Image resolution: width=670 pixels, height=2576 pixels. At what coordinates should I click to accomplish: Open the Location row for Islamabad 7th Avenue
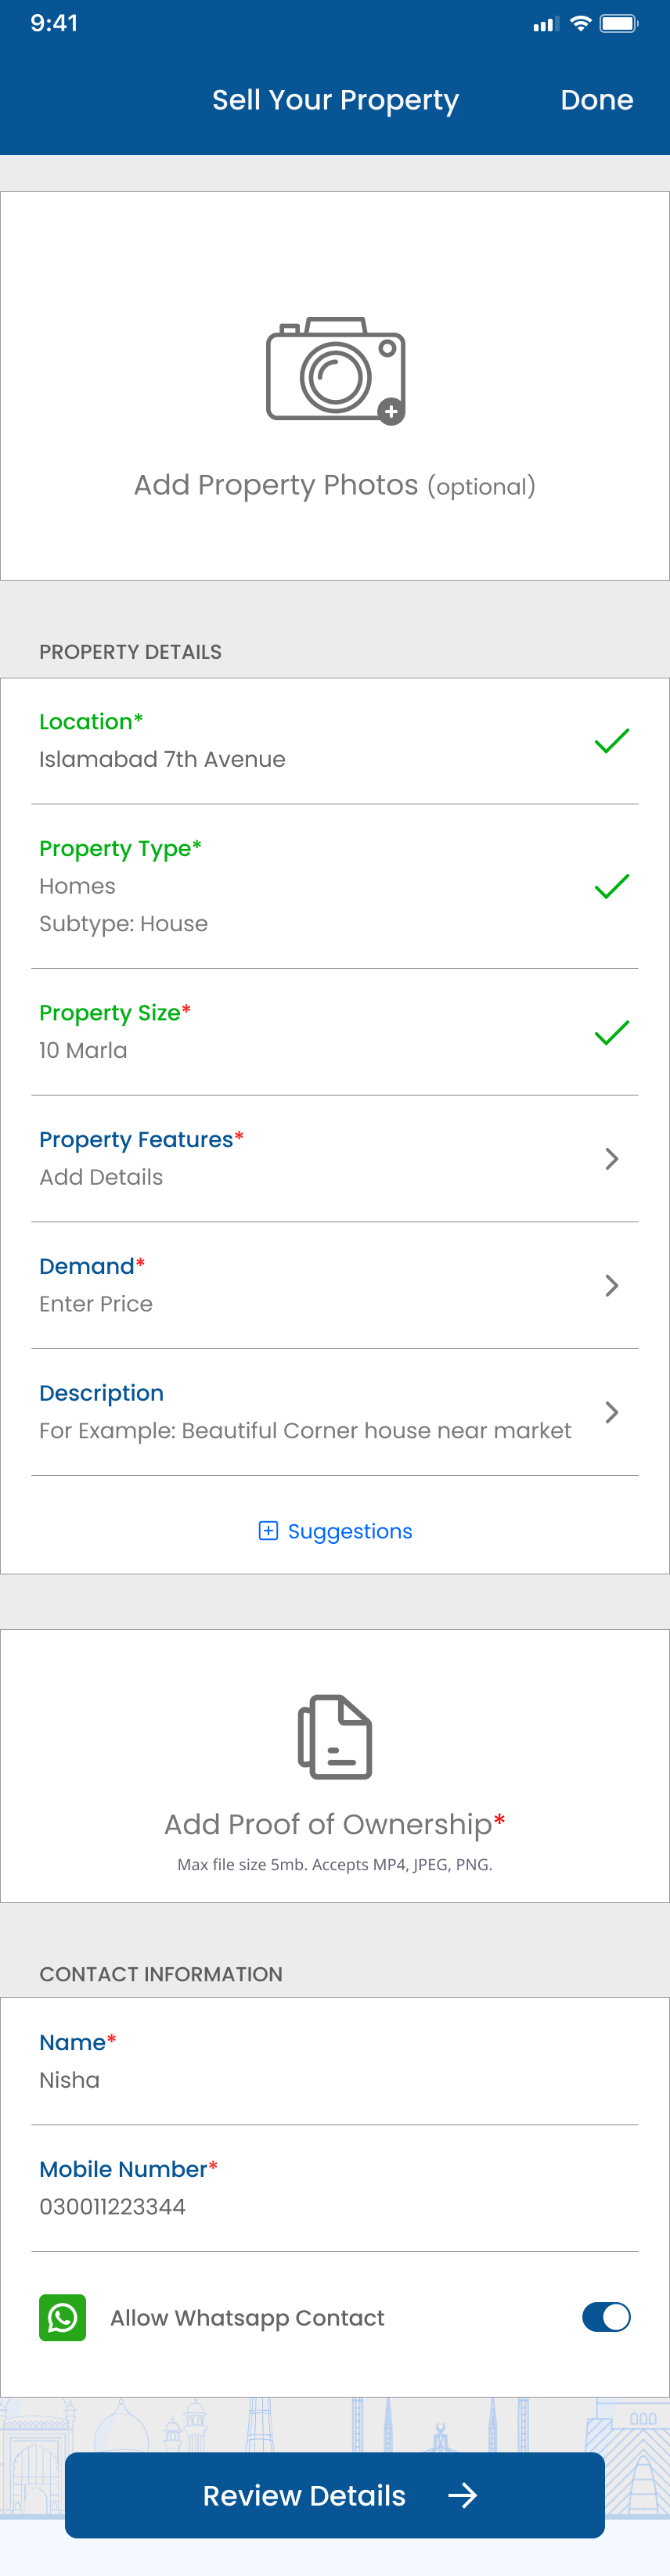[x=300, y=741]
